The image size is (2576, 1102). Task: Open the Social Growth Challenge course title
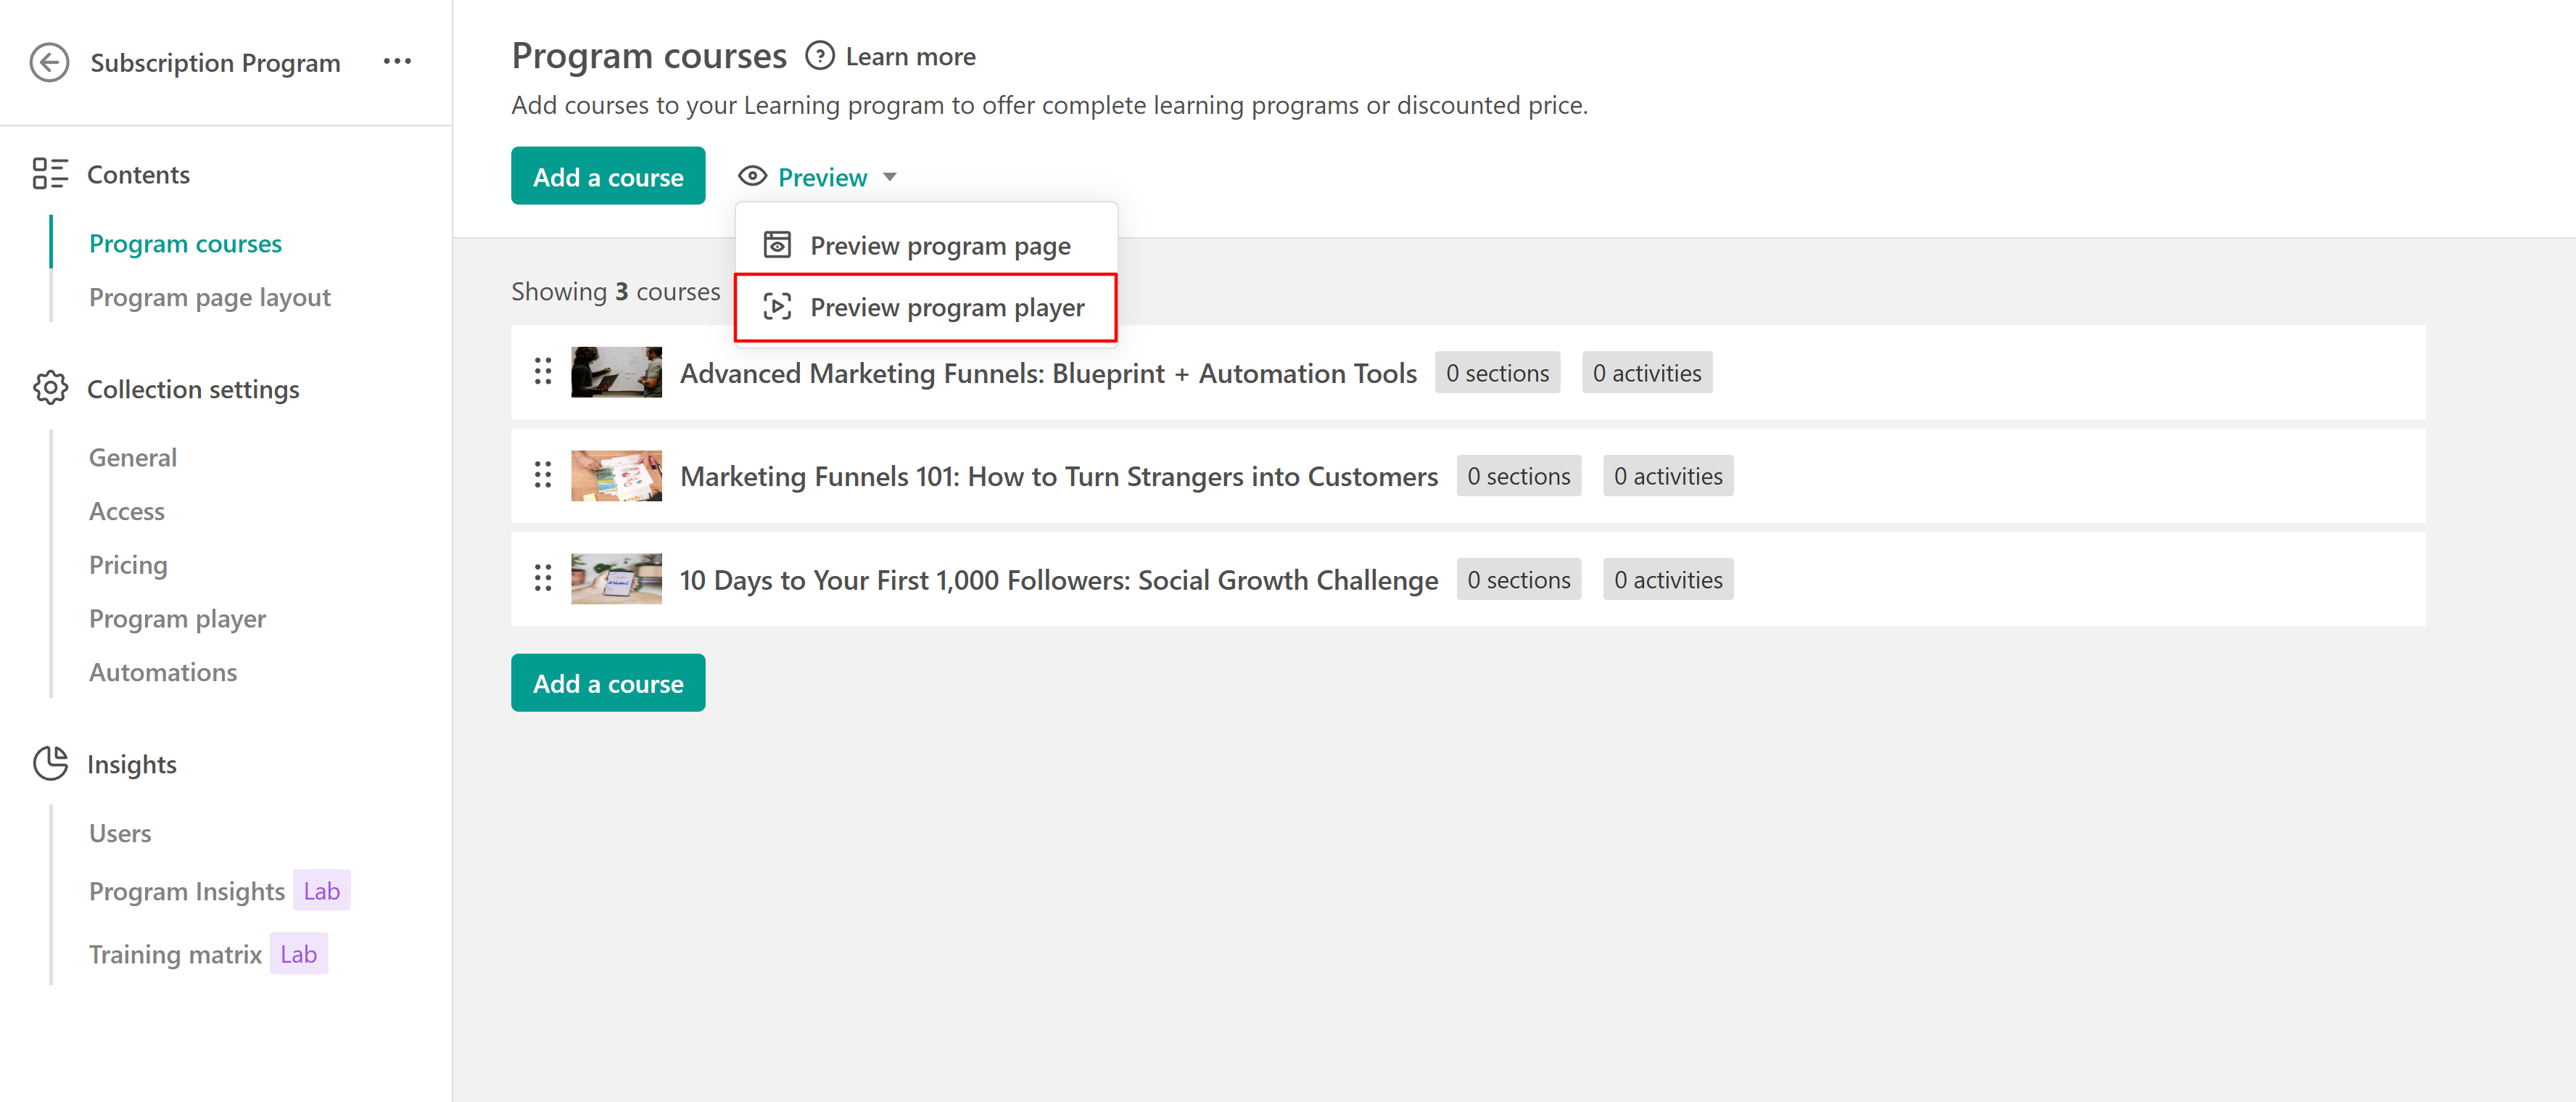click(1058, 580)
